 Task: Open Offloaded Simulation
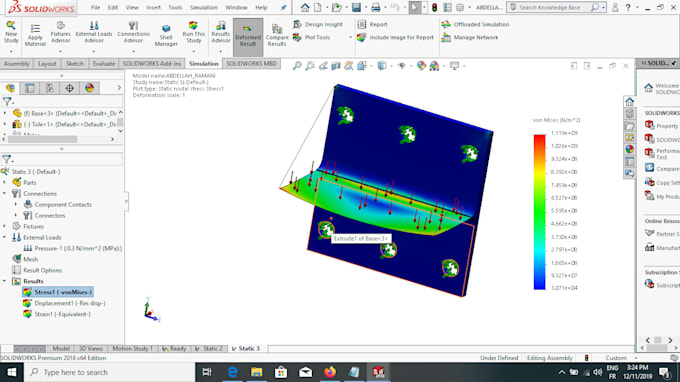pos(475,24)
